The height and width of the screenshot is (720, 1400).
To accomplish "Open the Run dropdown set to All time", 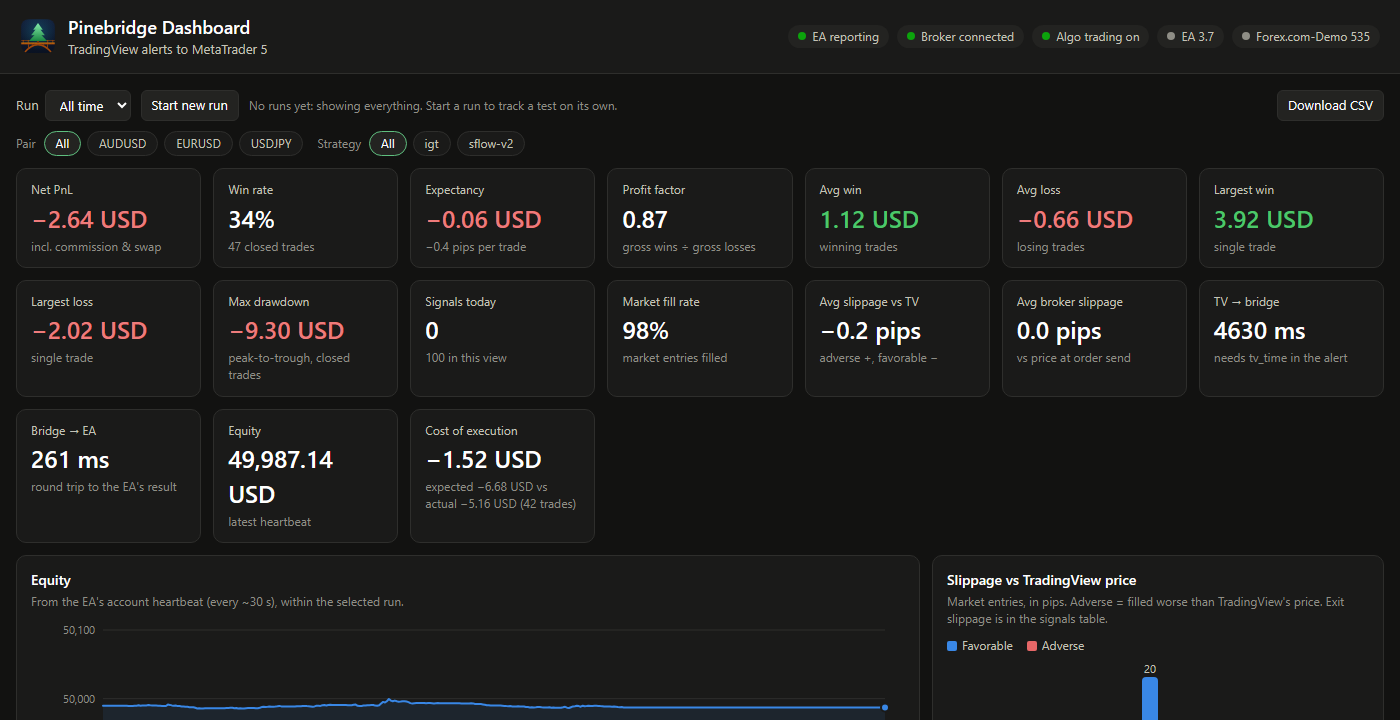I will tap(88, 105).
